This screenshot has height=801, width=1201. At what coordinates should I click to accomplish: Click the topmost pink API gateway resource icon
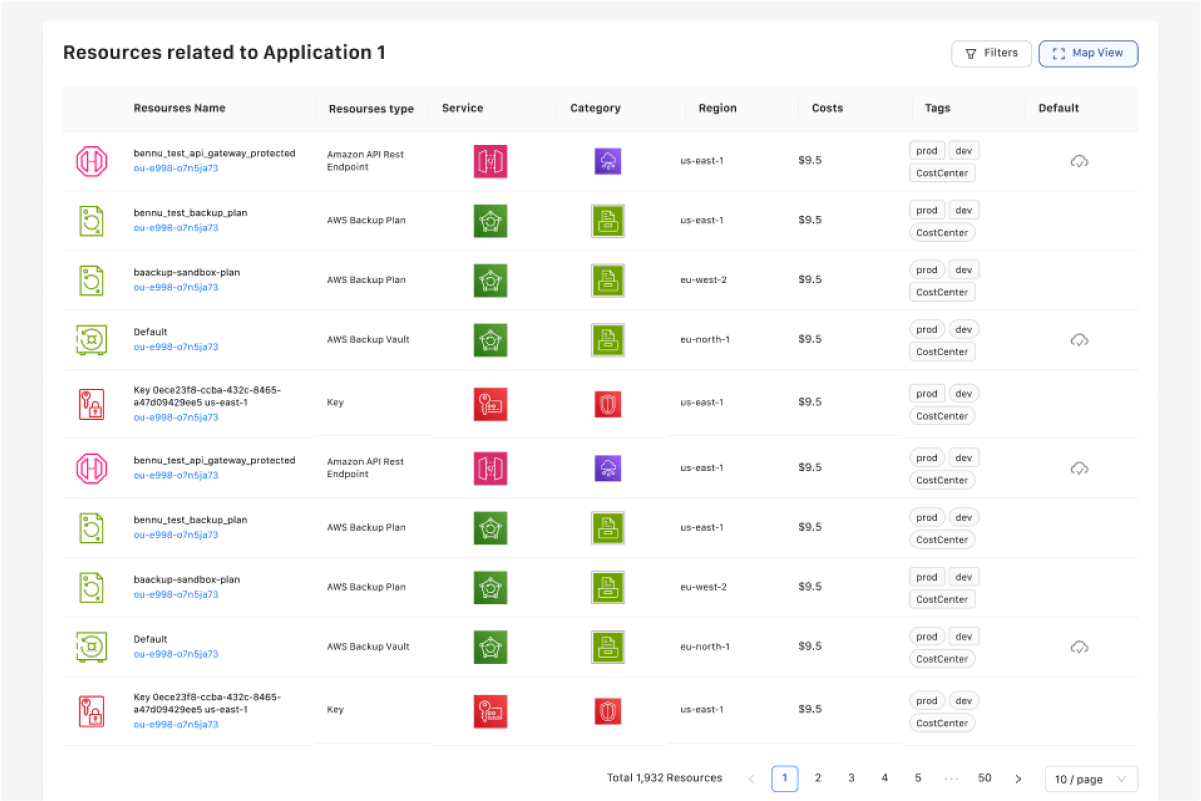coord(92,161)
